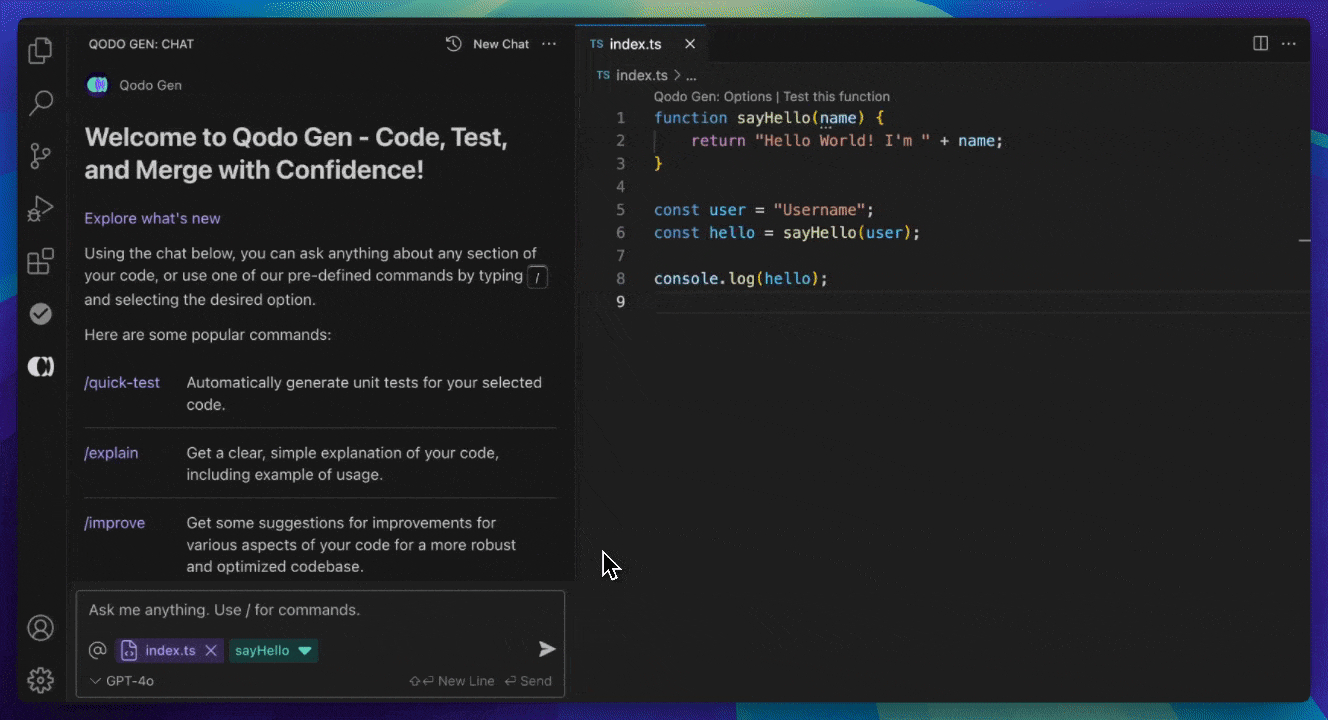Open the Explore what's new link
Image resolution: width=1328 pixels, height=720 pixels.
[x=152, y=218]
